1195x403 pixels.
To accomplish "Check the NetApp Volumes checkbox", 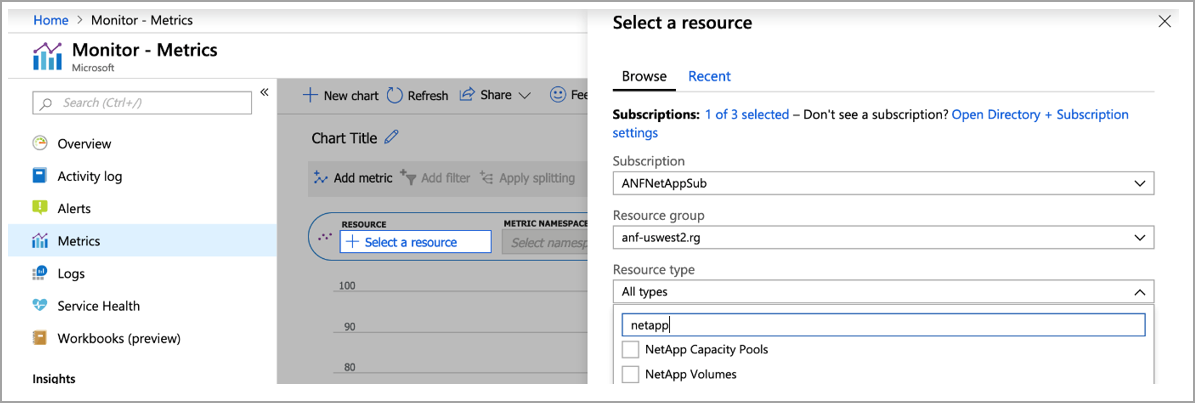I will pyautogui.click(x=630, y=374).
